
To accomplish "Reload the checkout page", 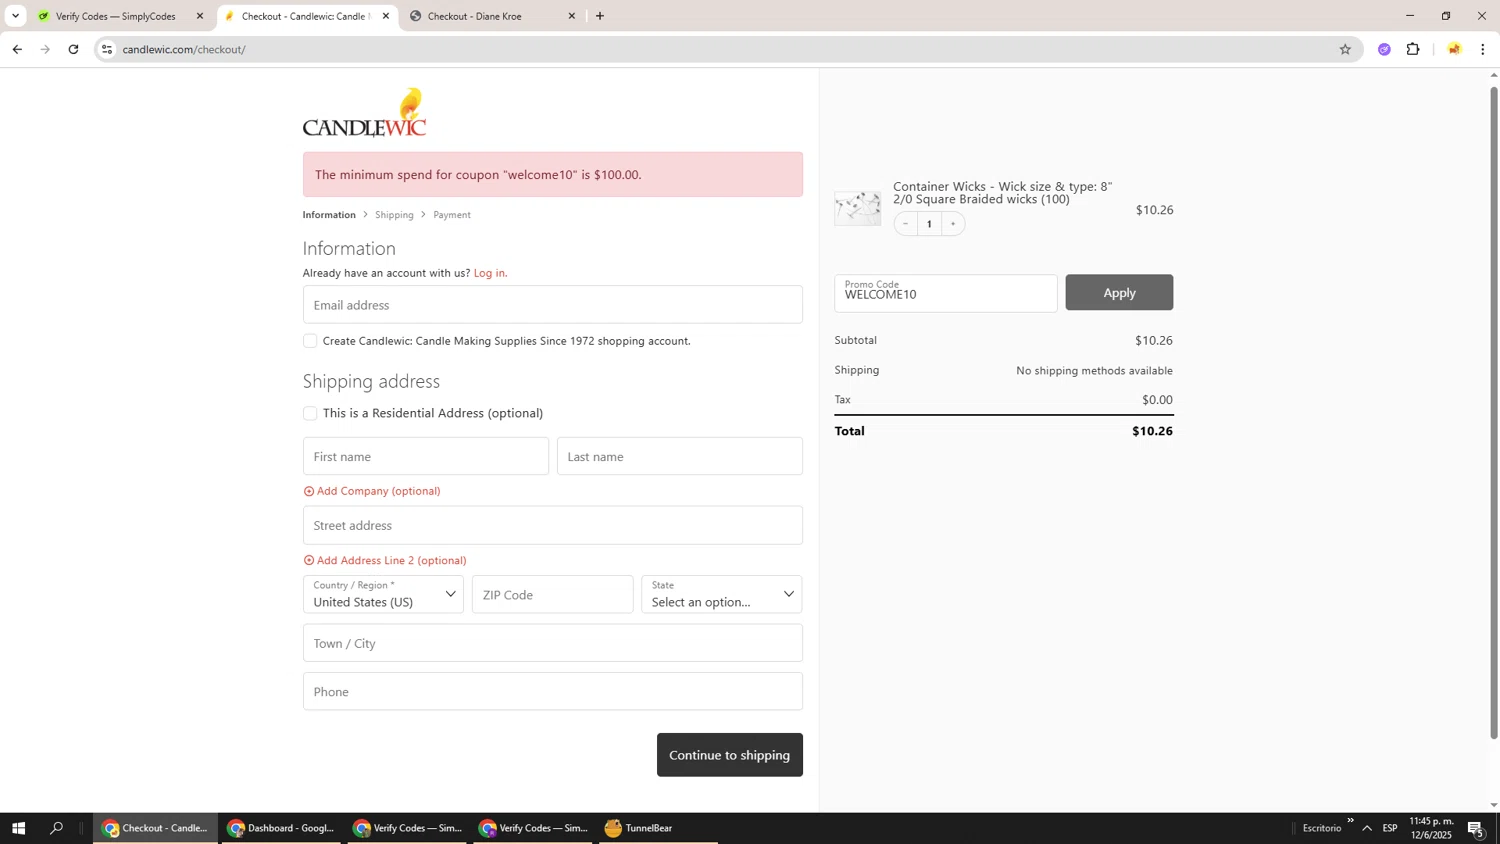I will click(73, 49).
